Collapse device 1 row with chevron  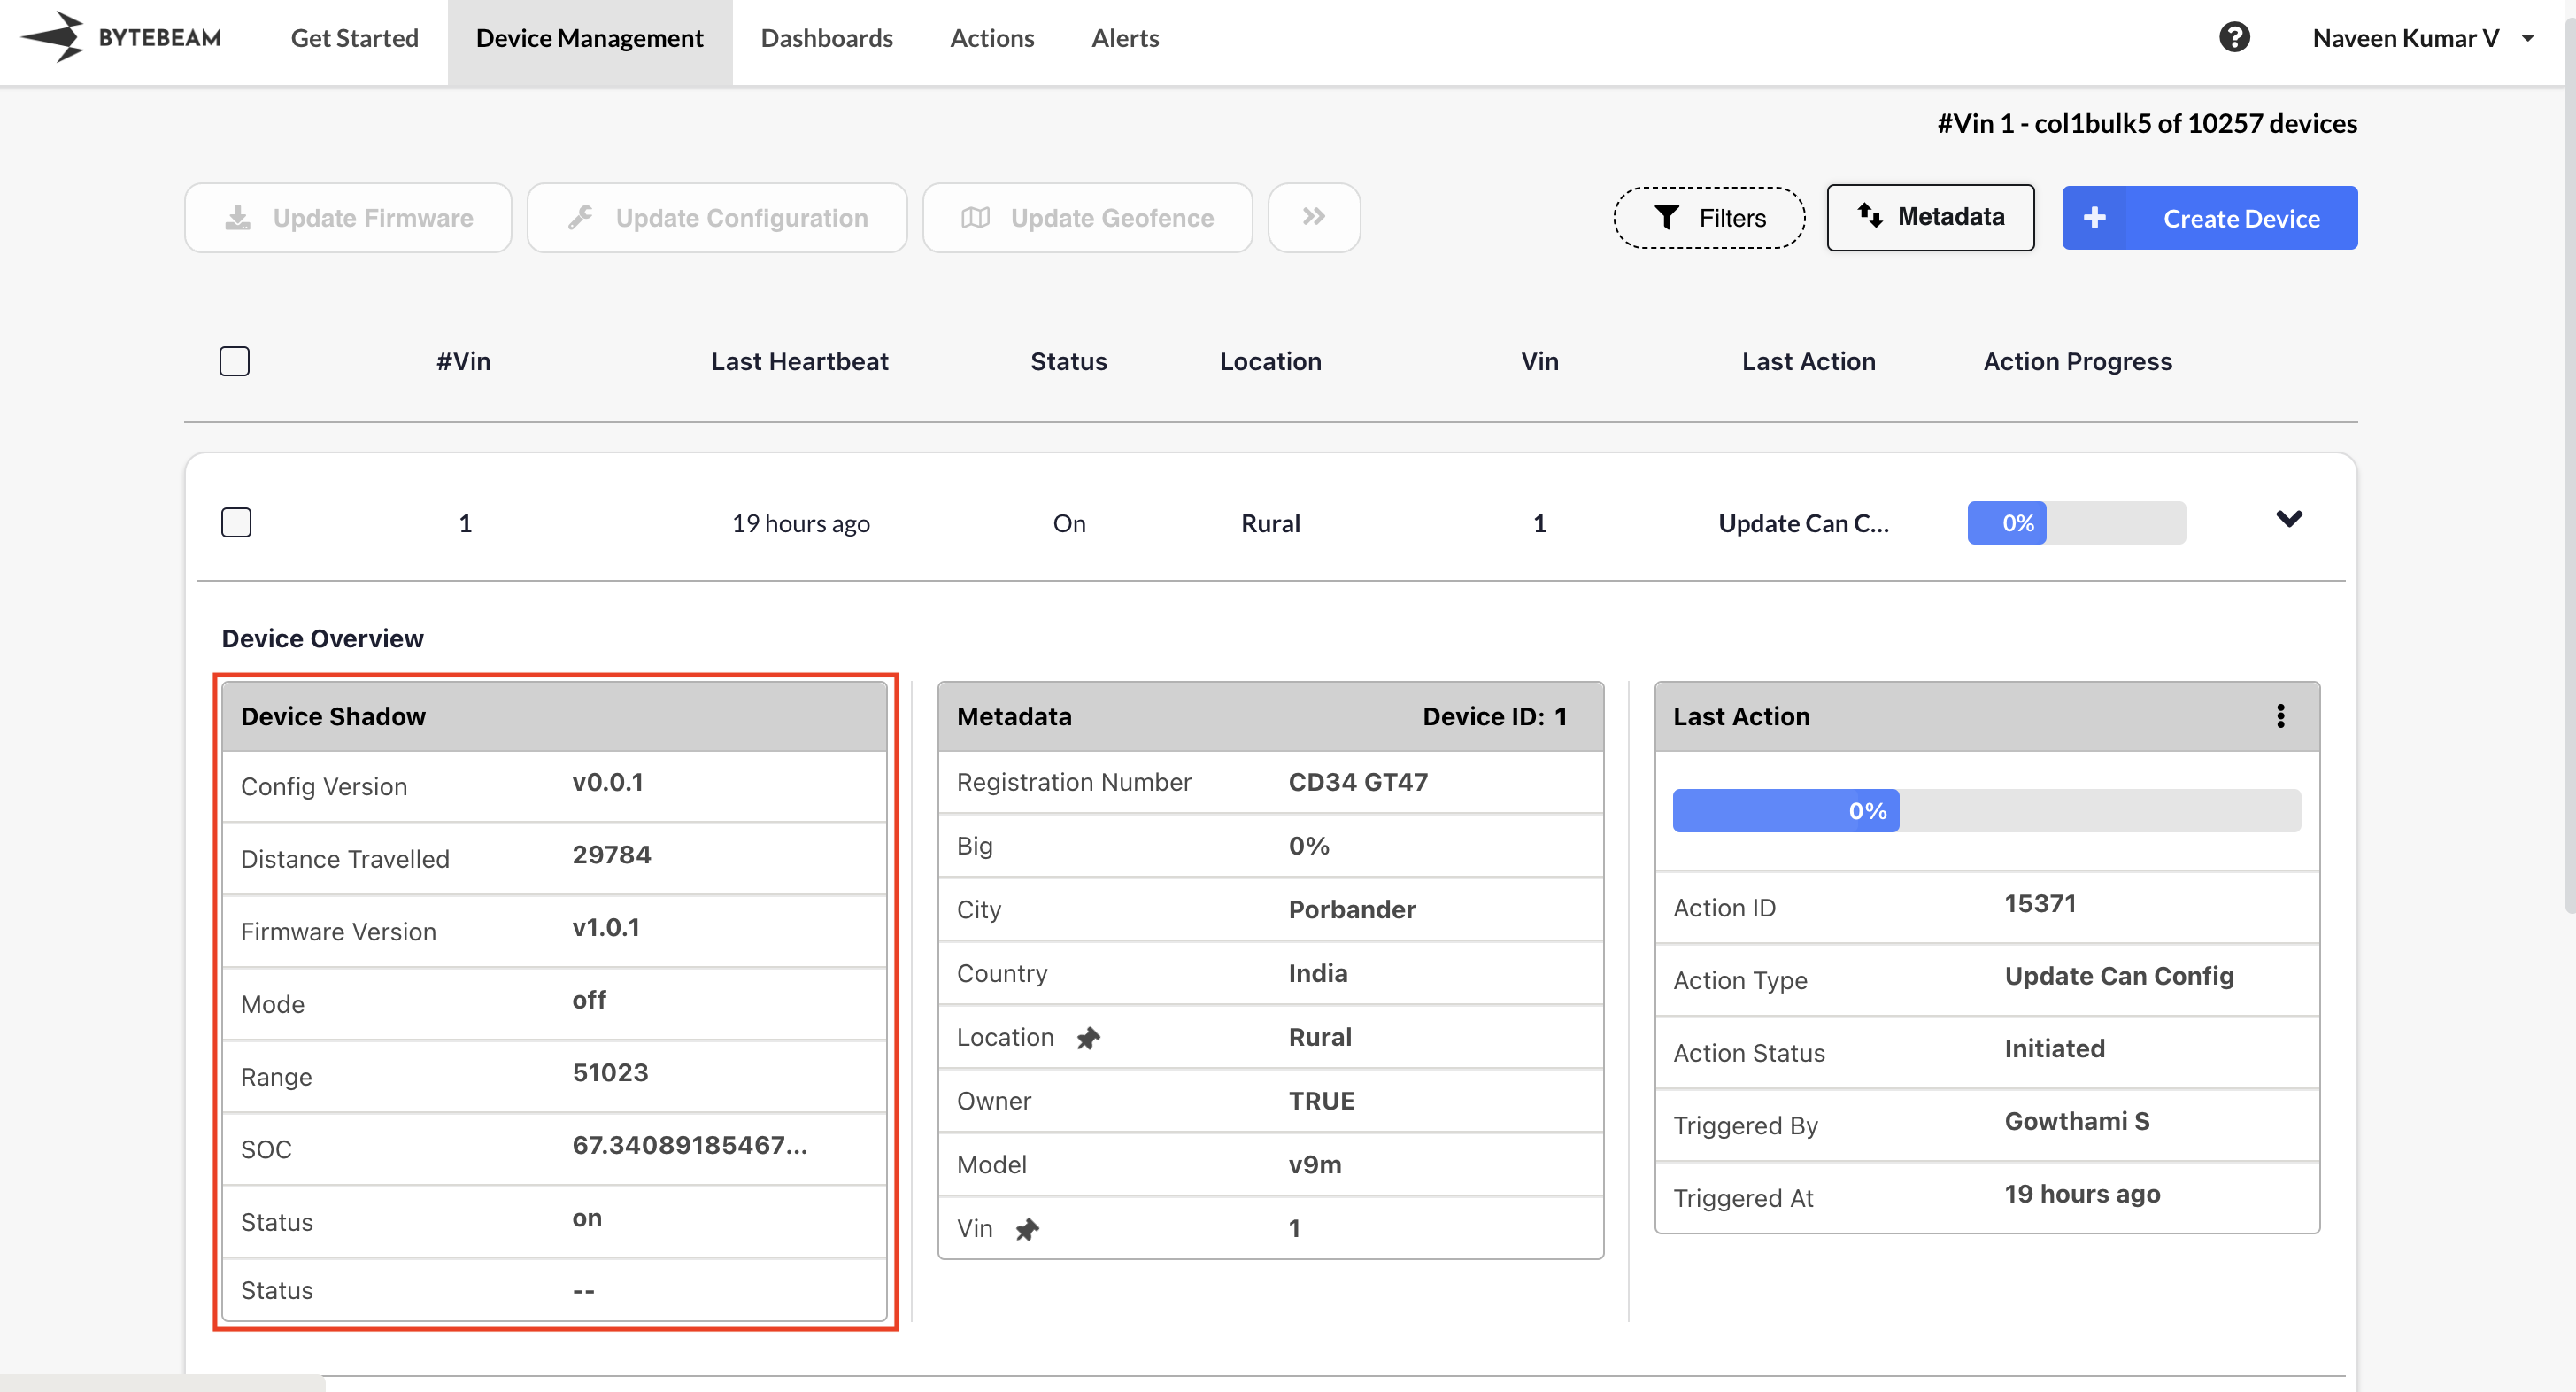(2289, 518)
